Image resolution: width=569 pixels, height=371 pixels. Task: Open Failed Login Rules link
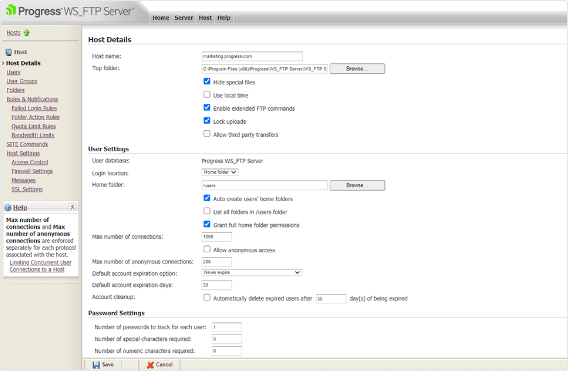click(34, 108)
